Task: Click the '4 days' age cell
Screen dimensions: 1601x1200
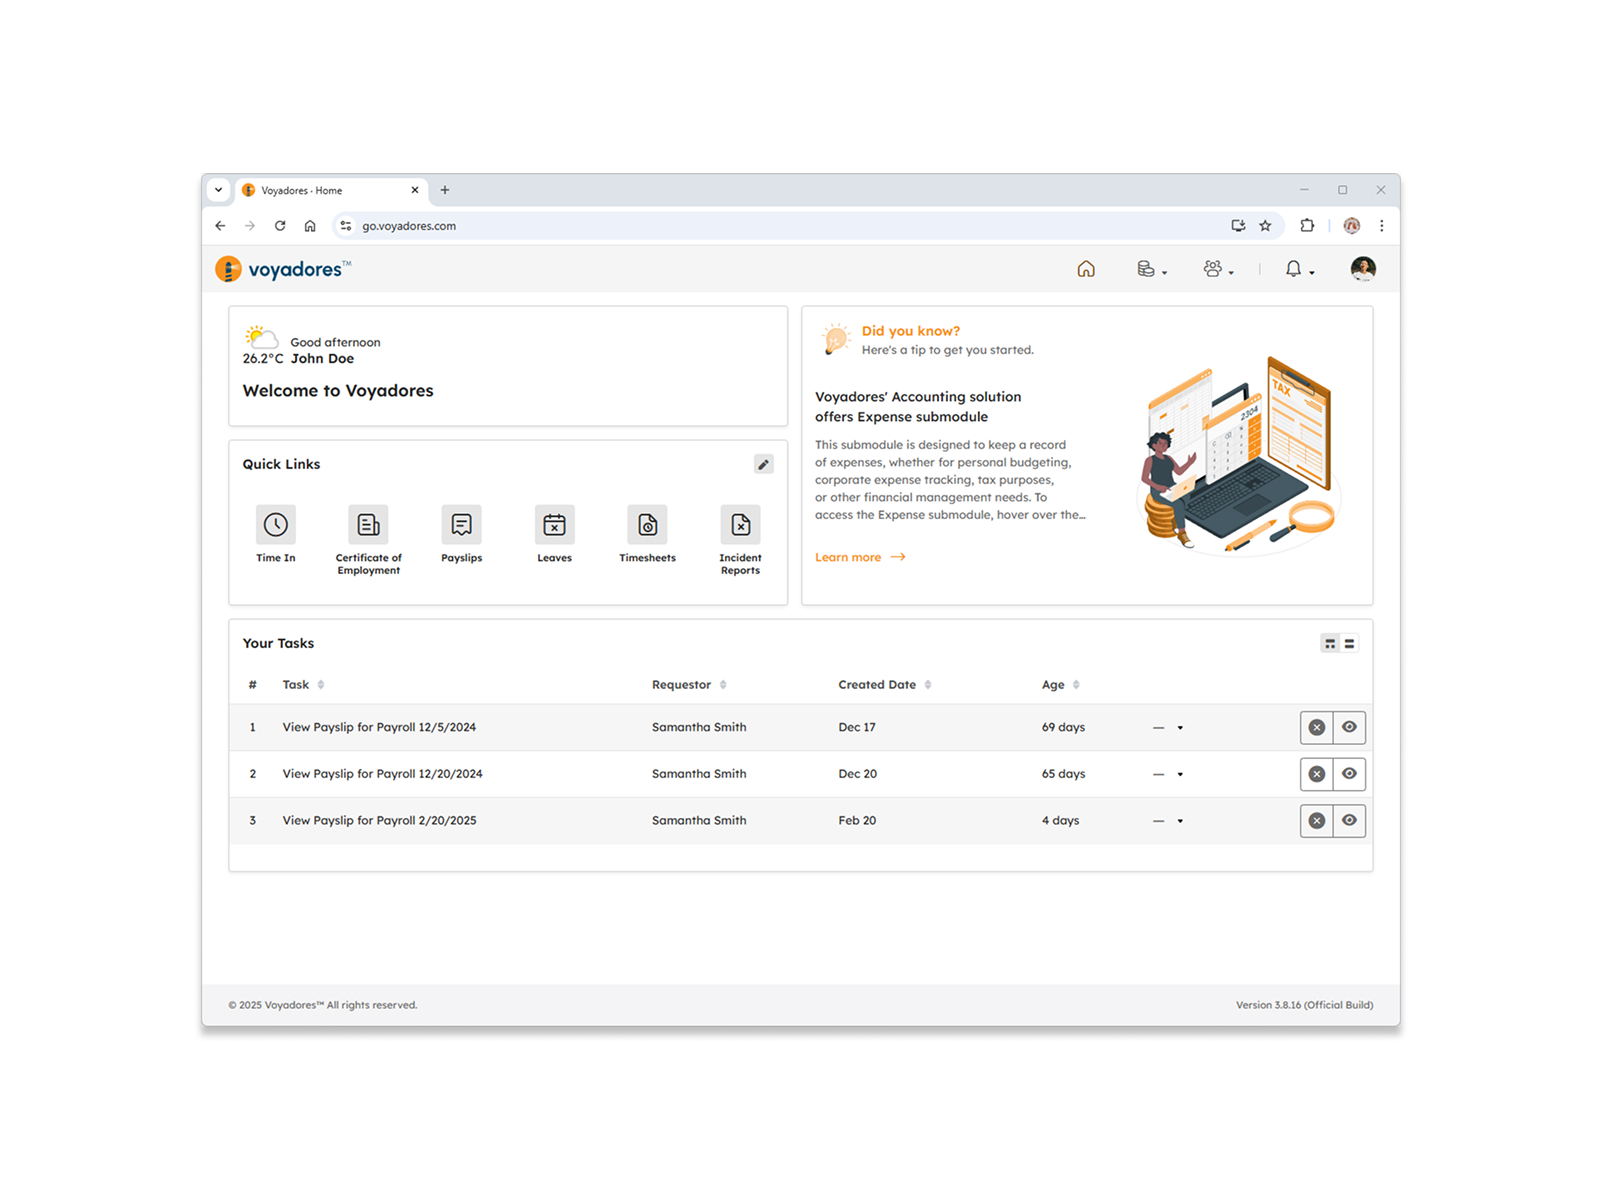Action: [1060, 821]
